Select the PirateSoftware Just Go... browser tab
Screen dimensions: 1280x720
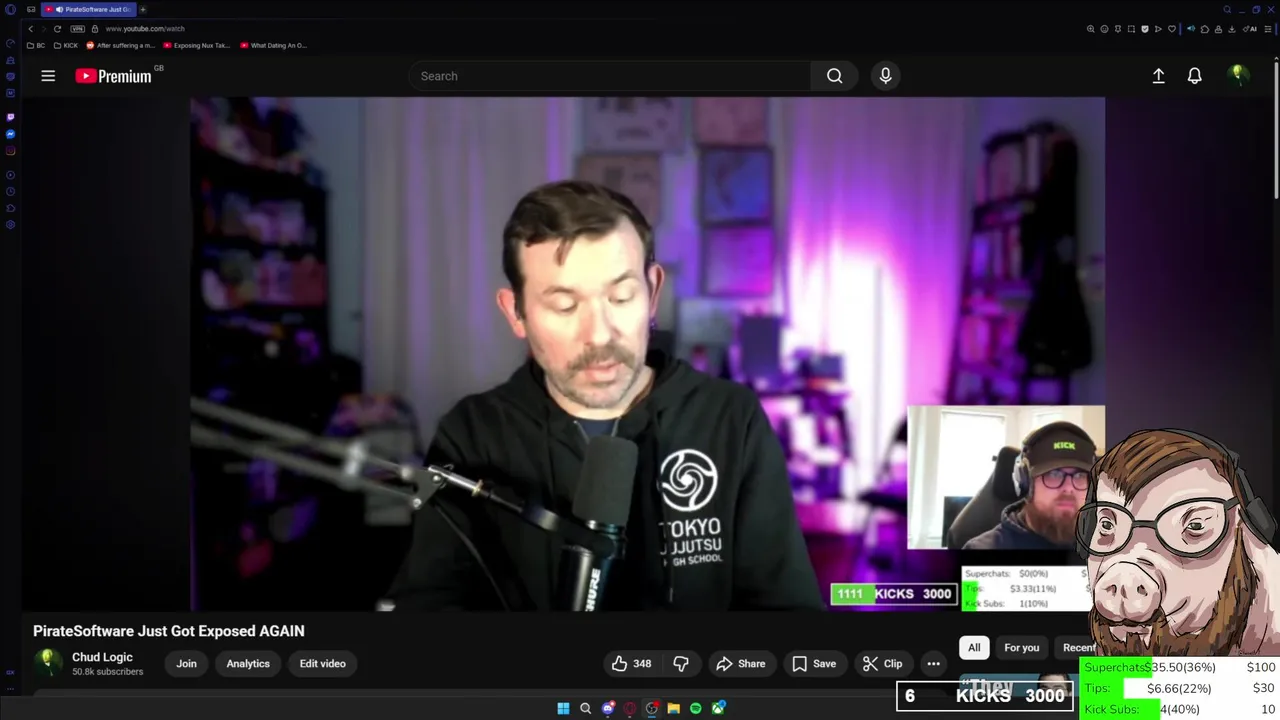[x=91, y=9]
